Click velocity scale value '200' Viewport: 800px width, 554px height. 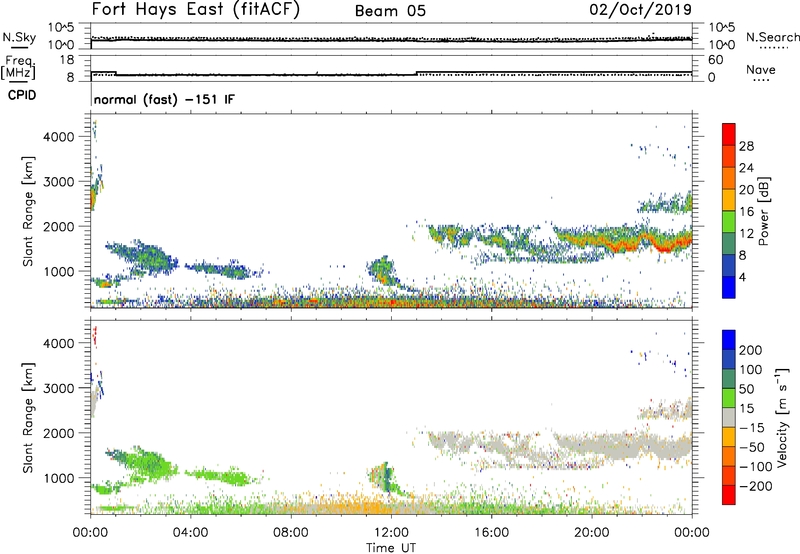click(x=751, y=350)
